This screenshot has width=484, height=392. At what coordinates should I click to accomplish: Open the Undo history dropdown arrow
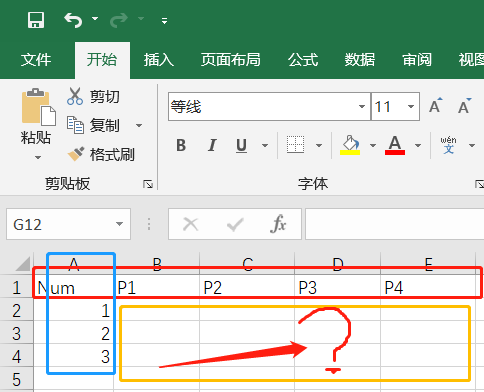[95, 19]
